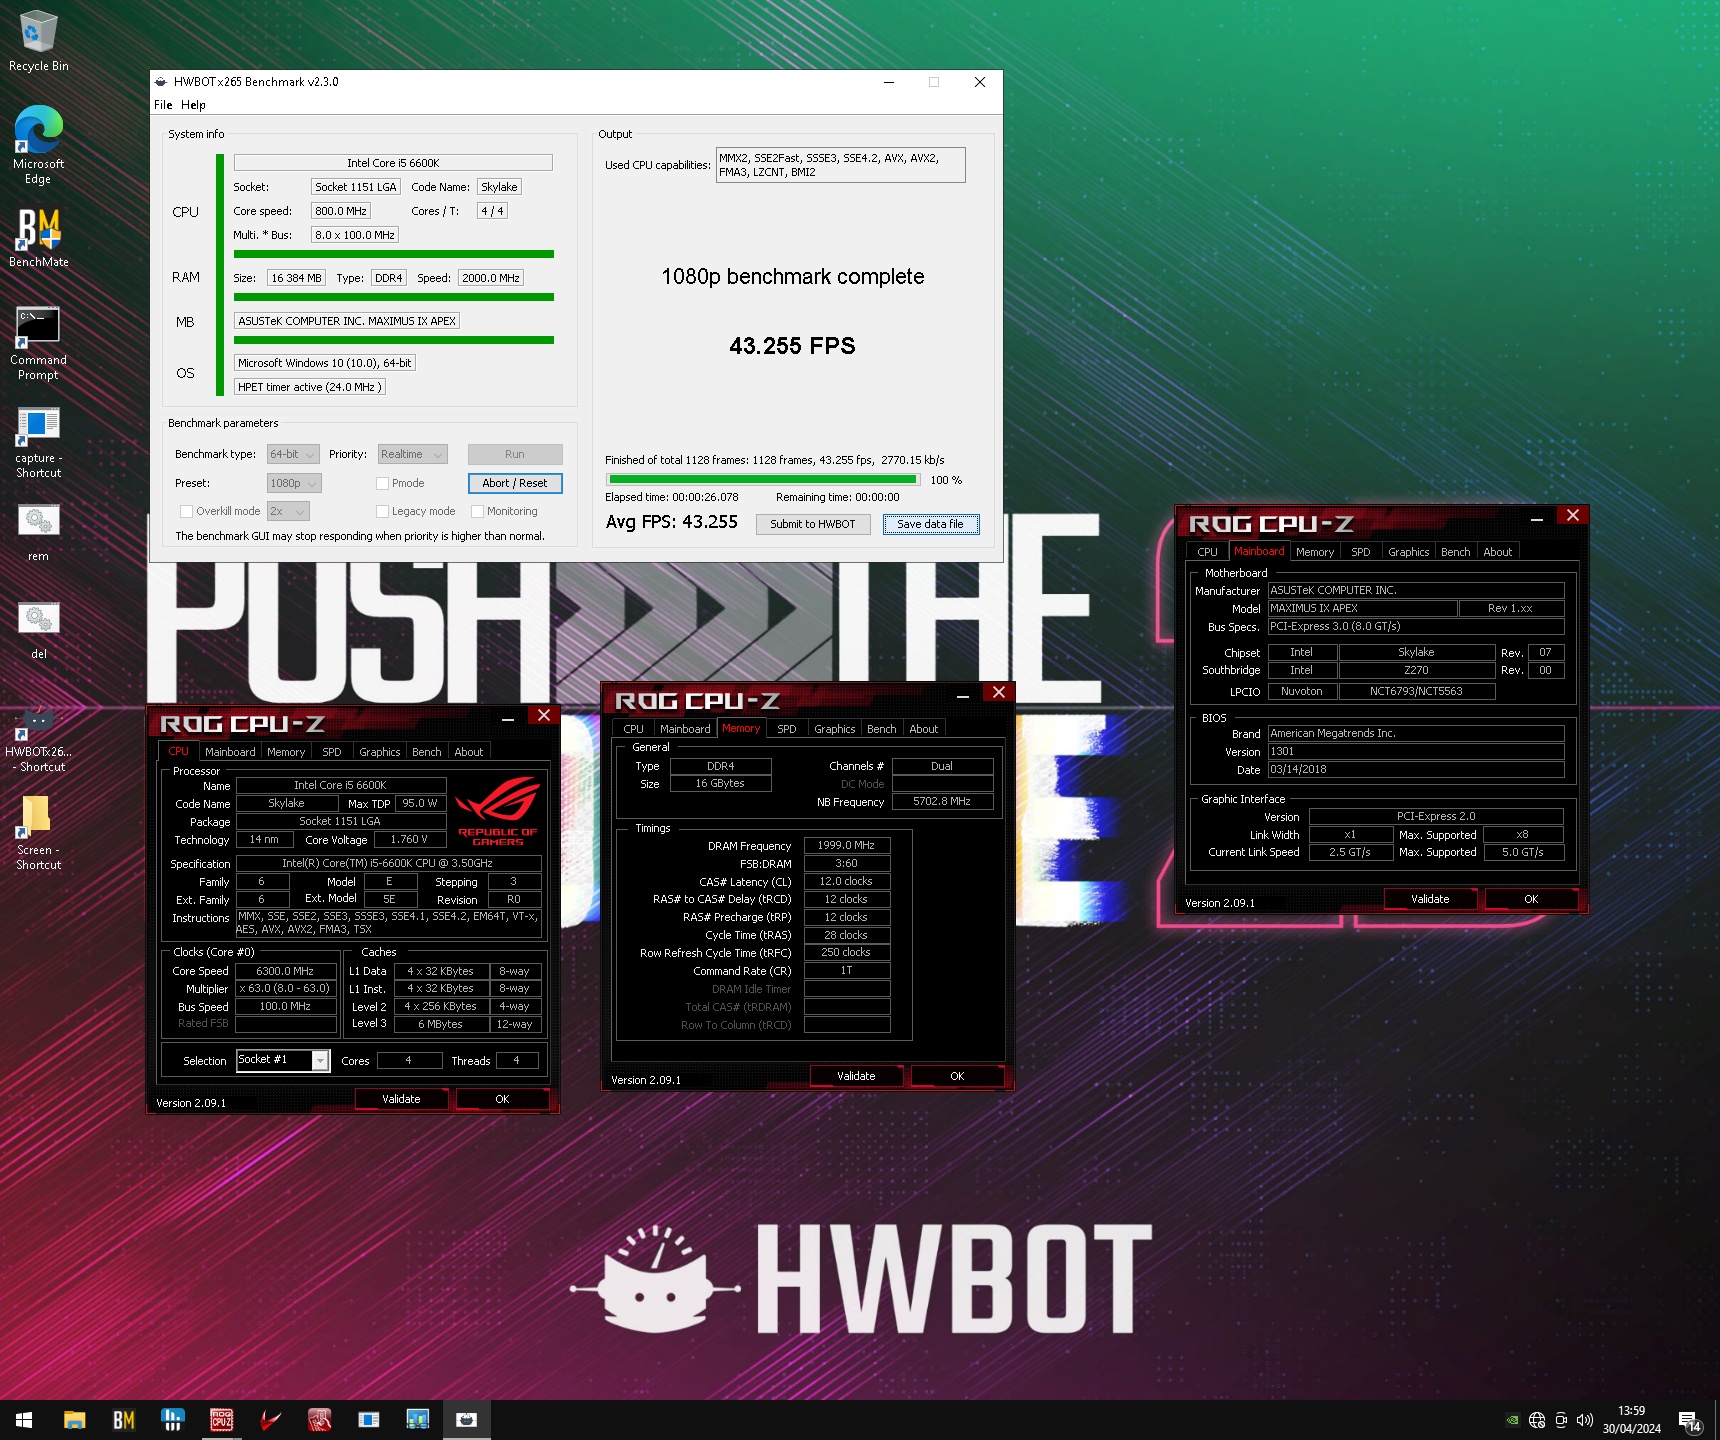Select the capture shortcut desktop icon
1720x1440 pixels.
pyautogui.click(x=38, y=442)
